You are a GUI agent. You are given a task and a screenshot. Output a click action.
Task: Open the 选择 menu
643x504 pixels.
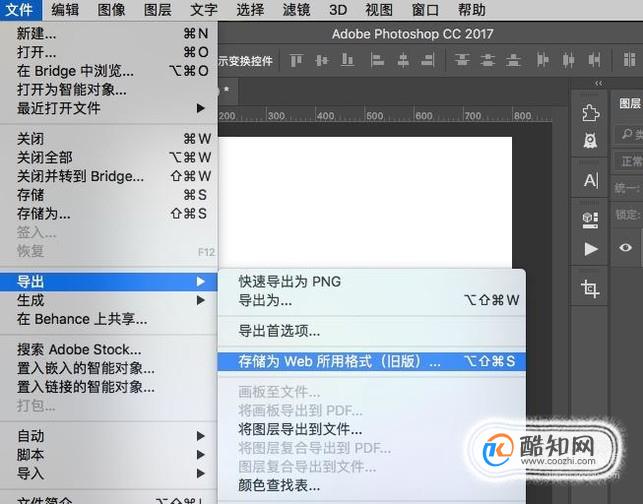pos(250,10)
